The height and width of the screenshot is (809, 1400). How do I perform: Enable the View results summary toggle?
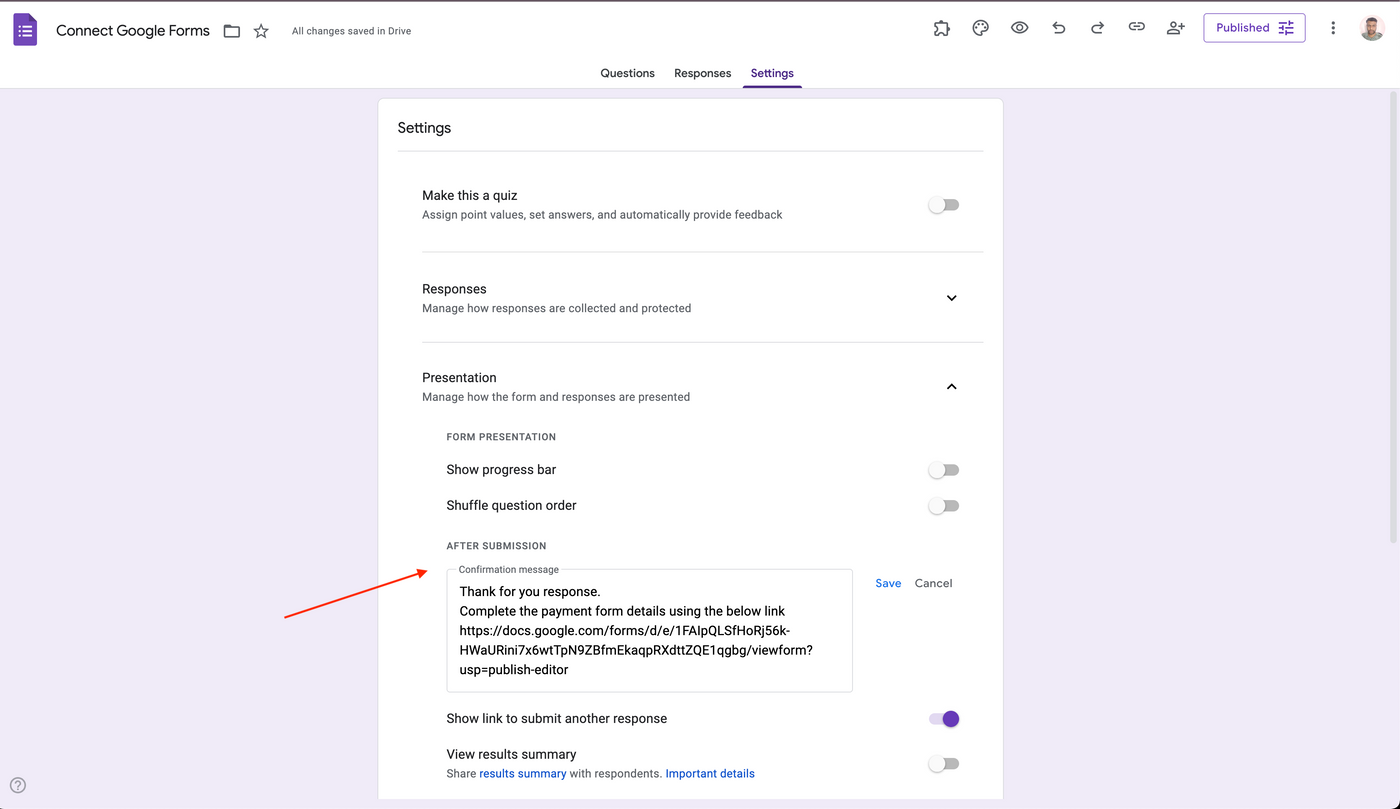(x=943, y=763)
